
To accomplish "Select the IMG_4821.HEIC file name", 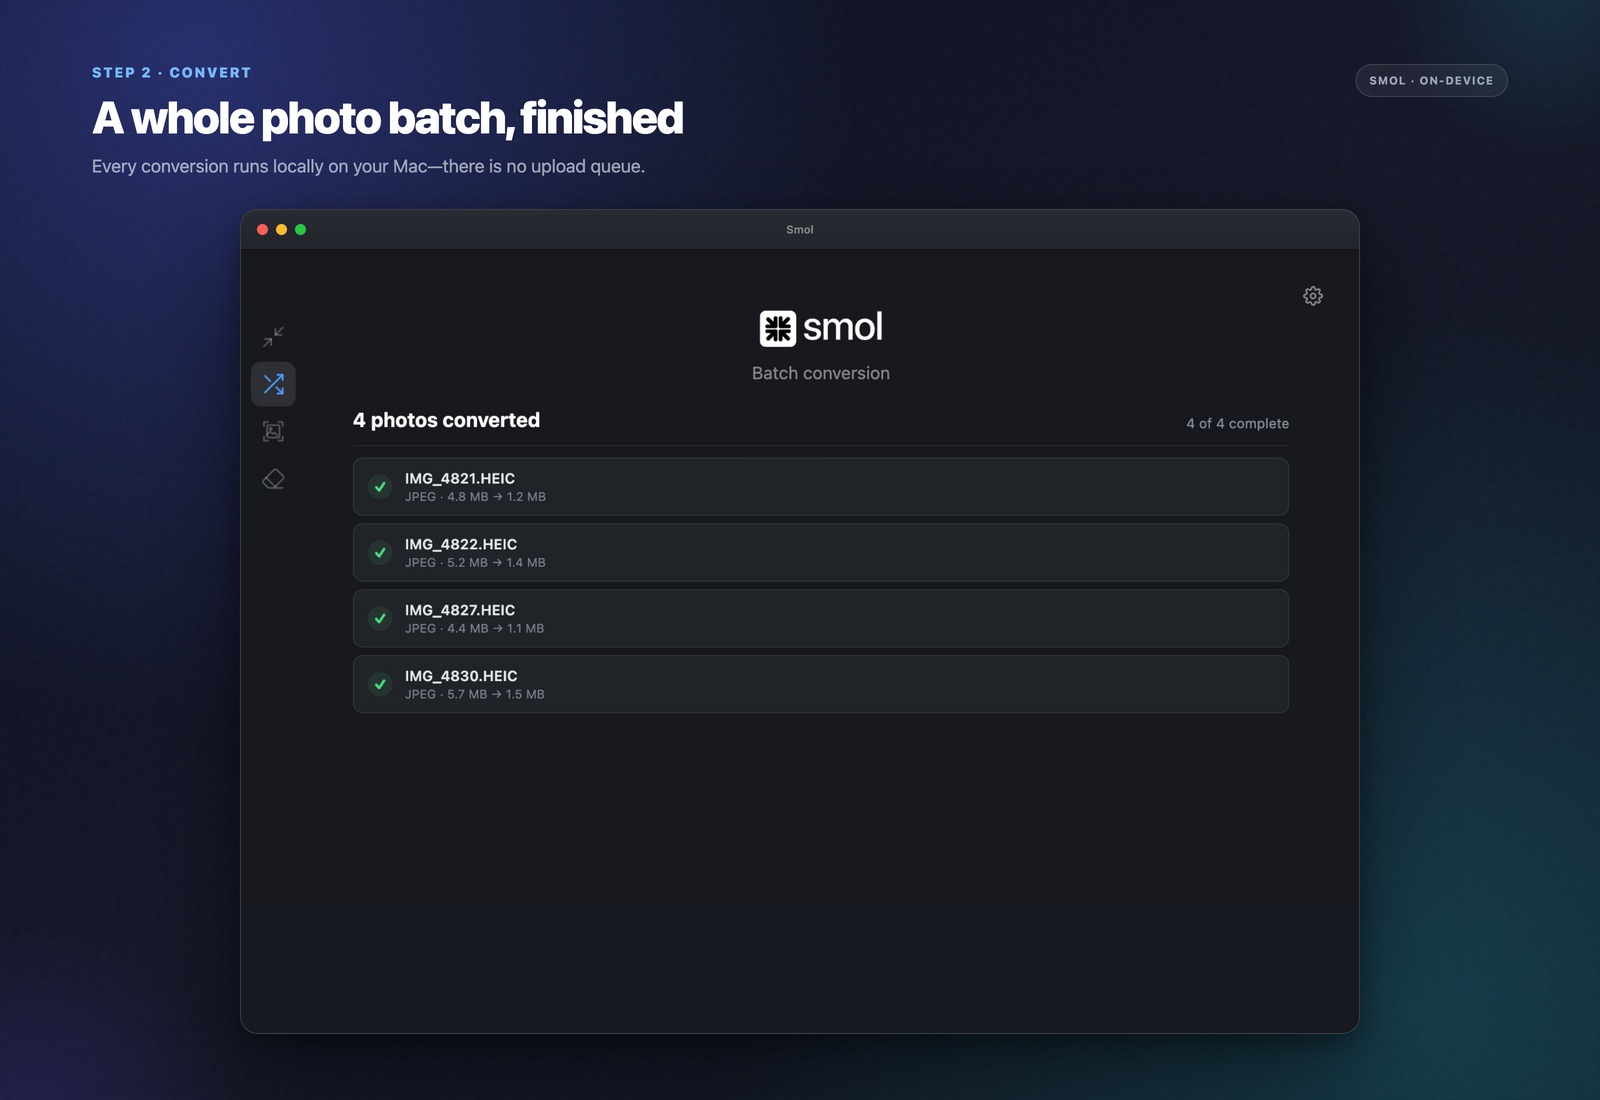I will tap(460, 479).
